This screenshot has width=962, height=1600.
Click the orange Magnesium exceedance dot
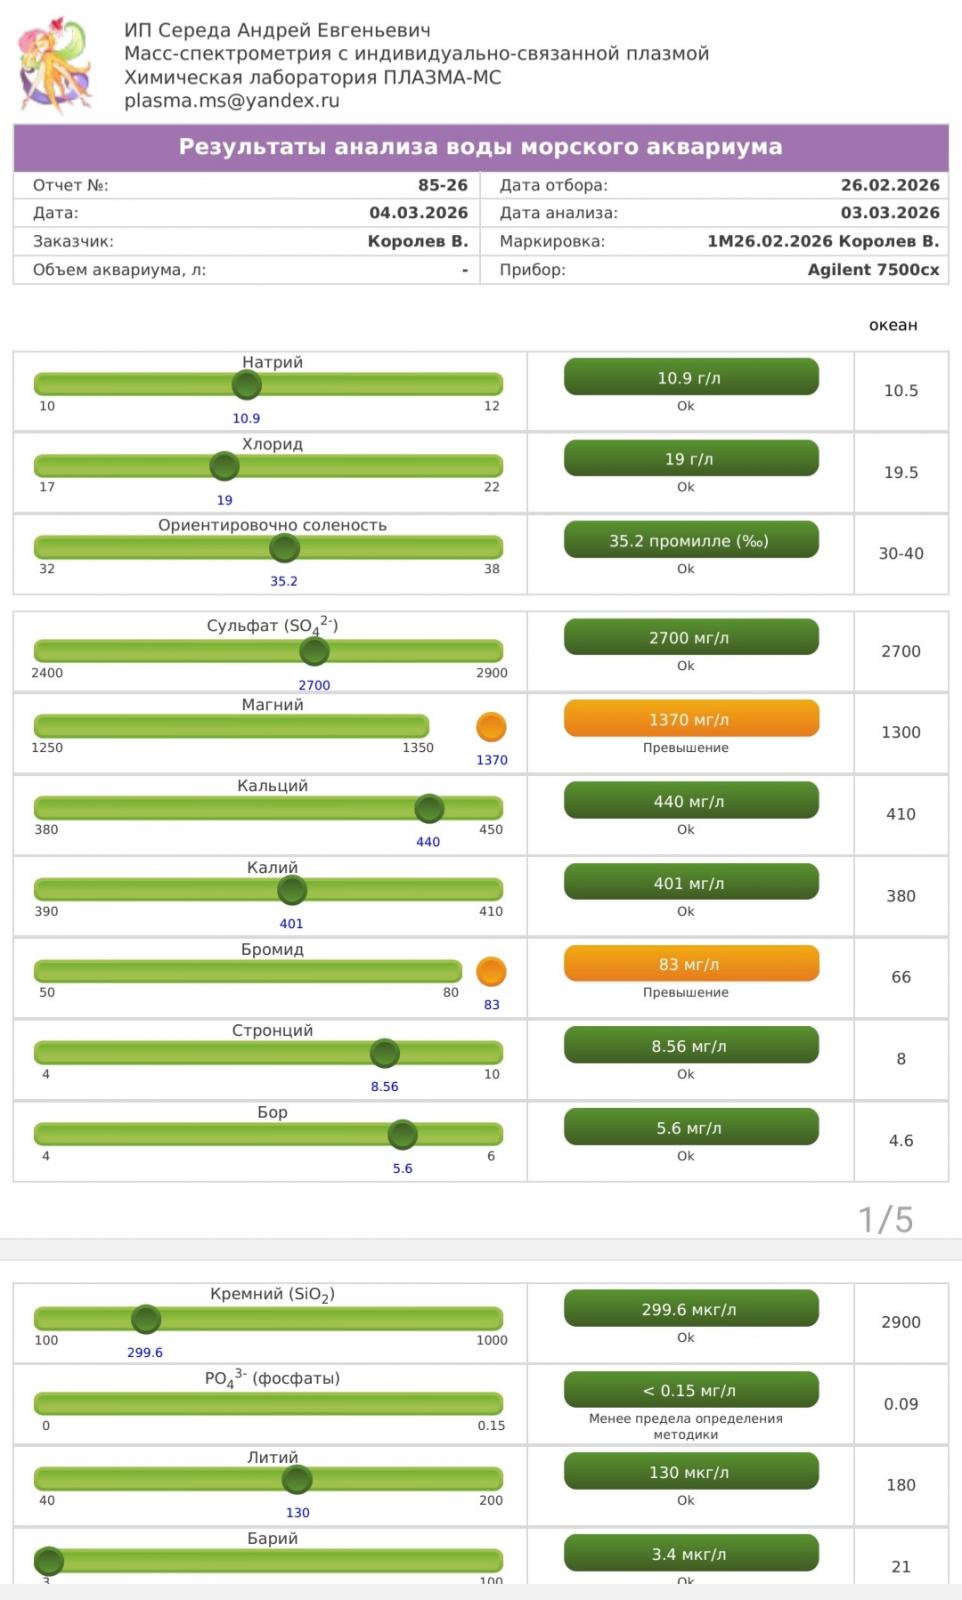click(491, 727)
